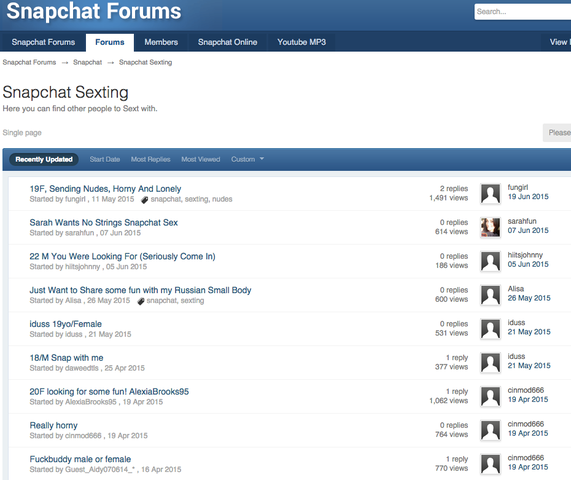Open the Forums tab
This screenshot has height=480, width=571.
coord(110,42)
